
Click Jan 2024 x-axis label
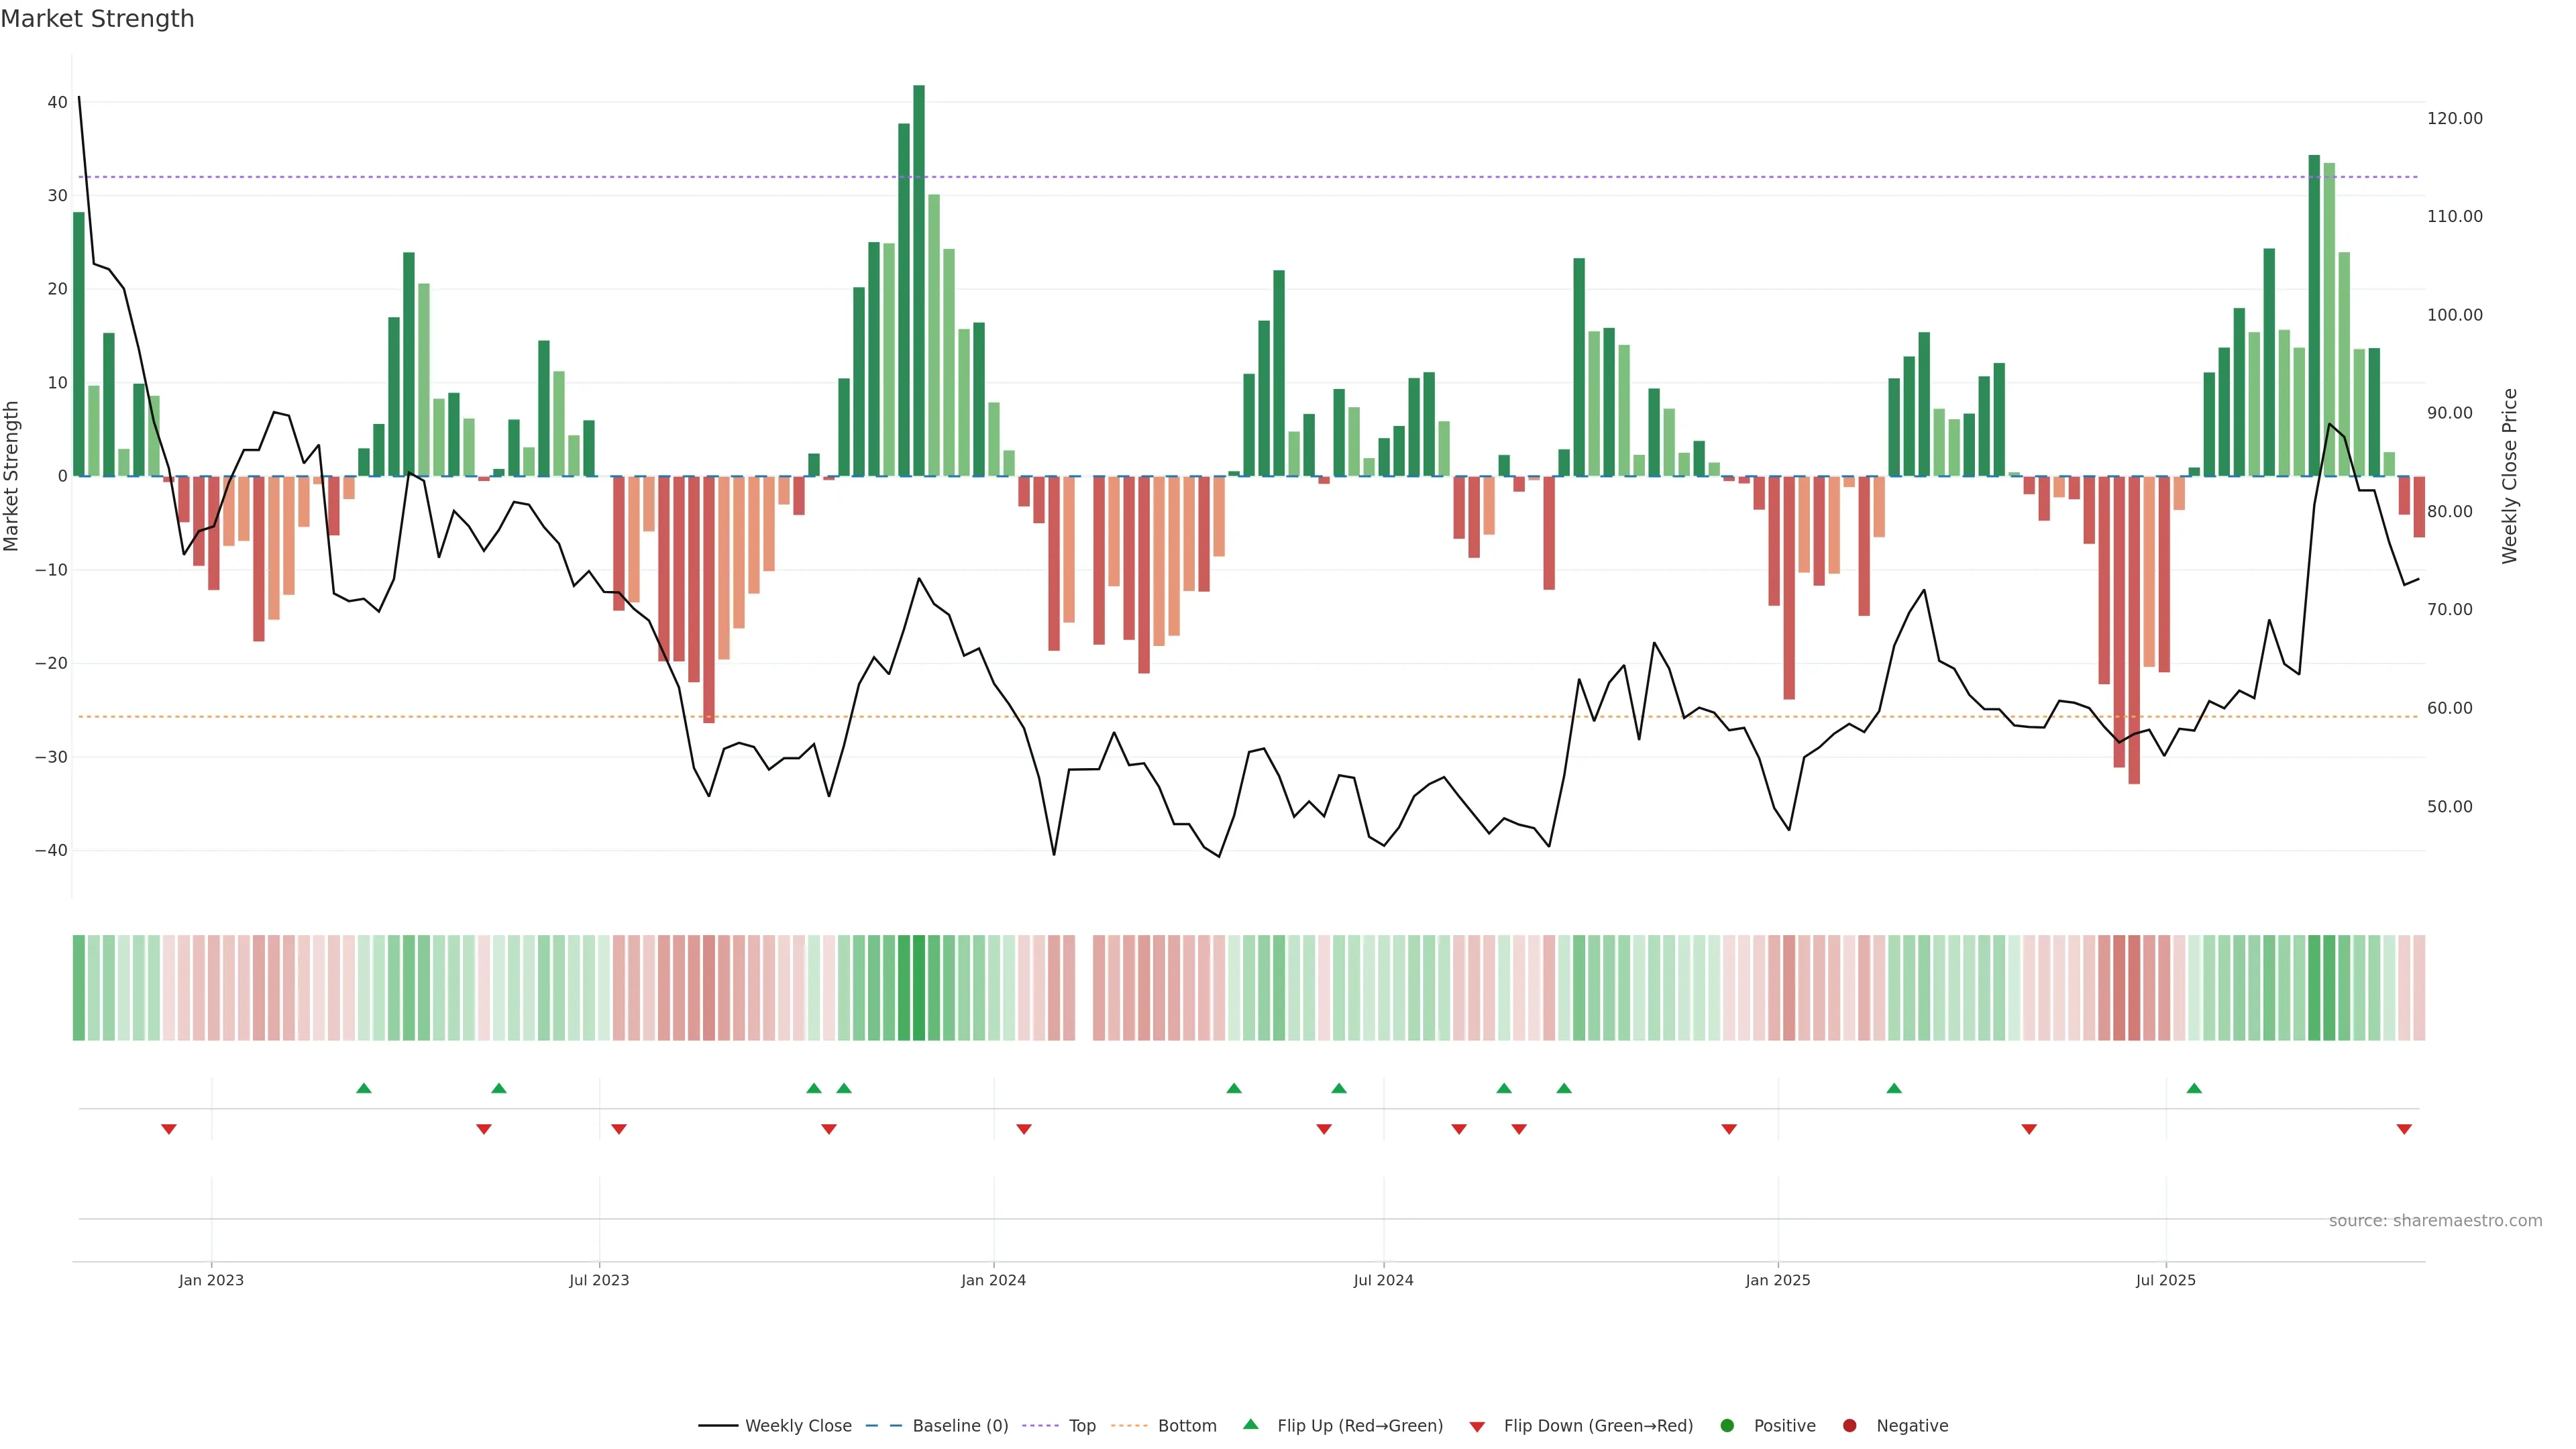[993, 1280]
